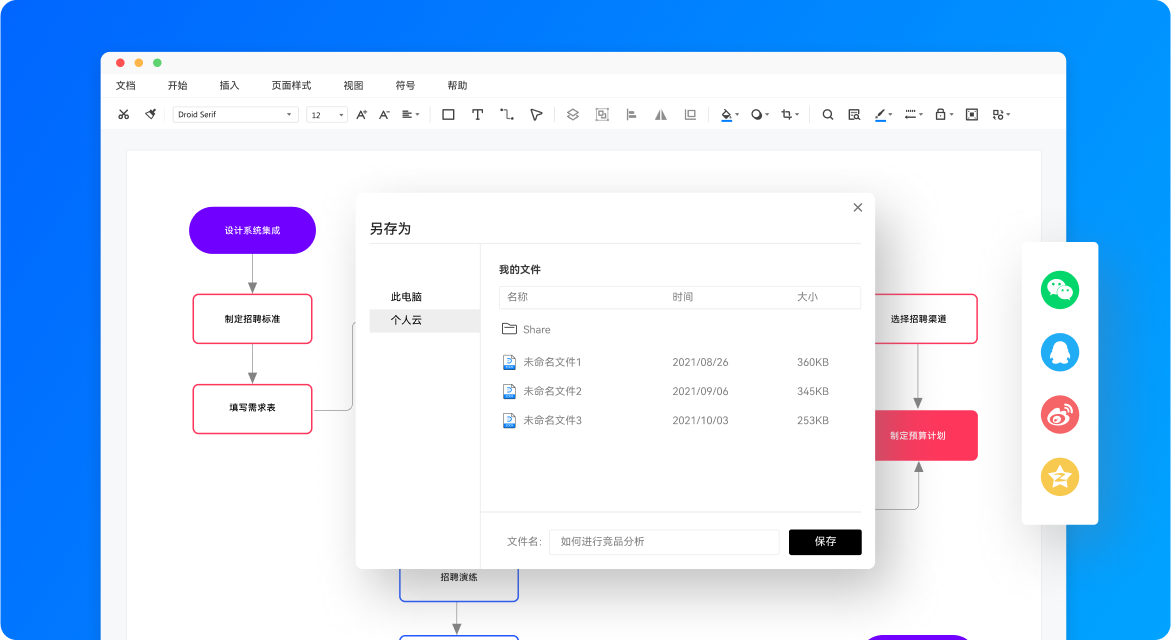Select the 选择招聘渠道 flowchart node

coord(926,319)
